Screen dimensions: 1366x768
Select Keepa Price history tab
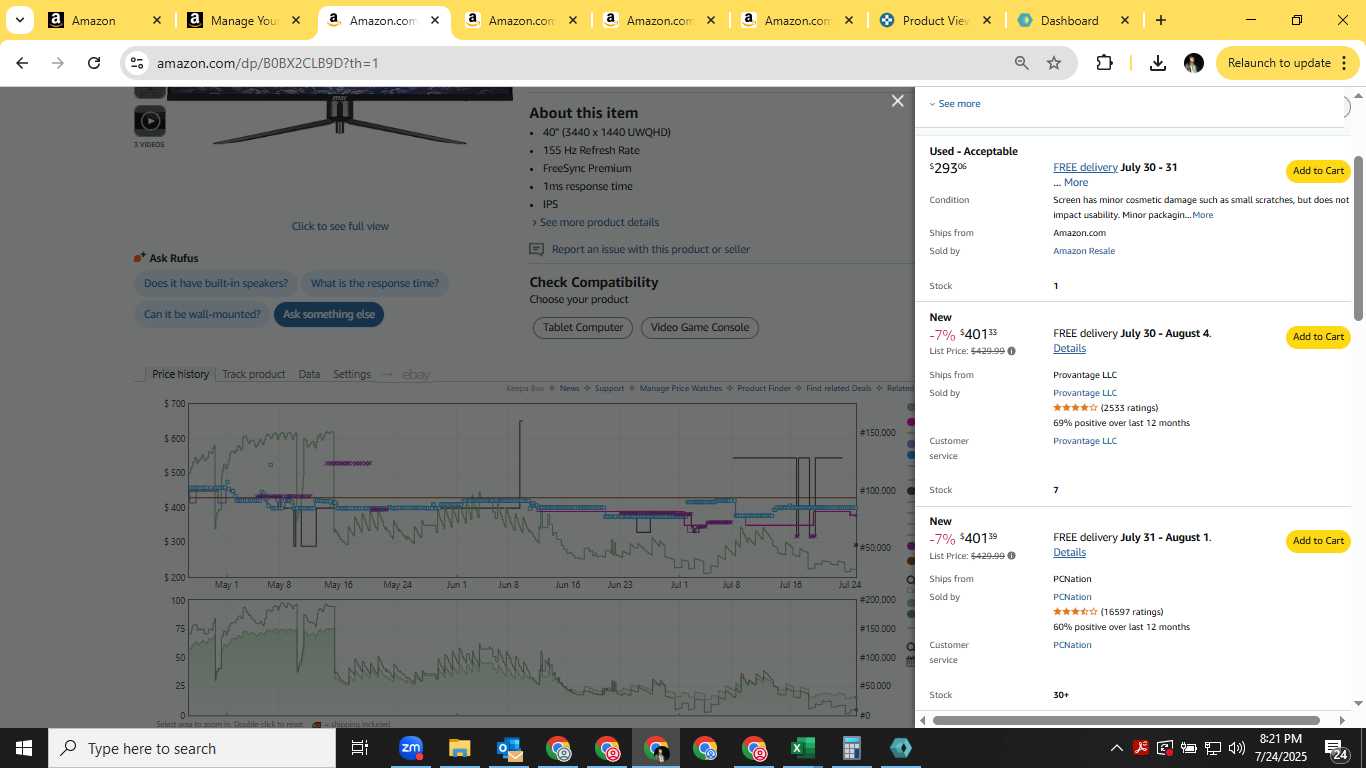pyautogui.click(x=180, y=374)
